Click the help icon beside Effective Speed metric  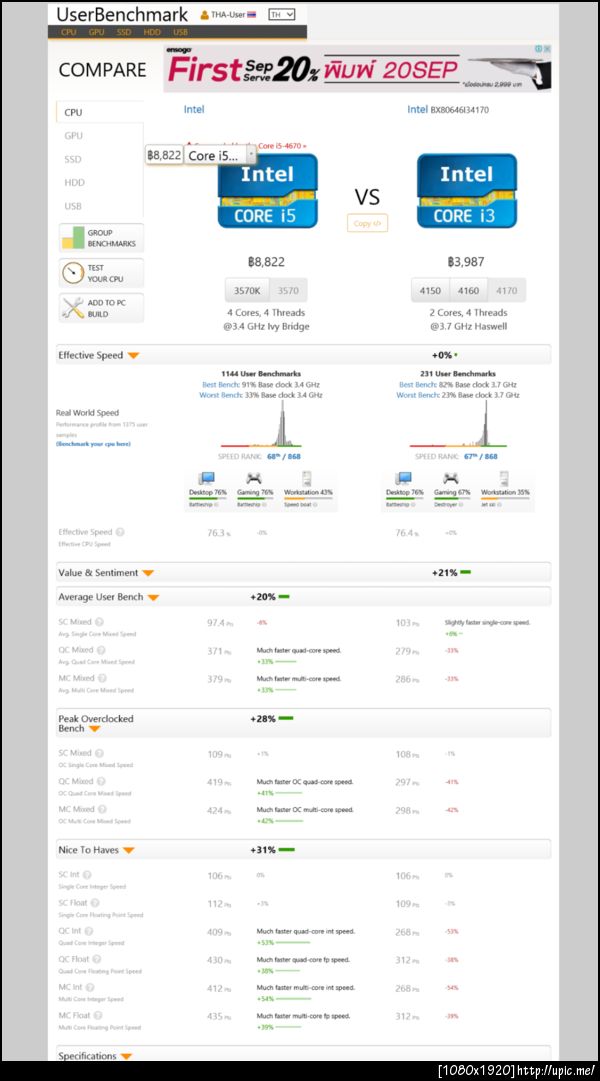(120, 532)
